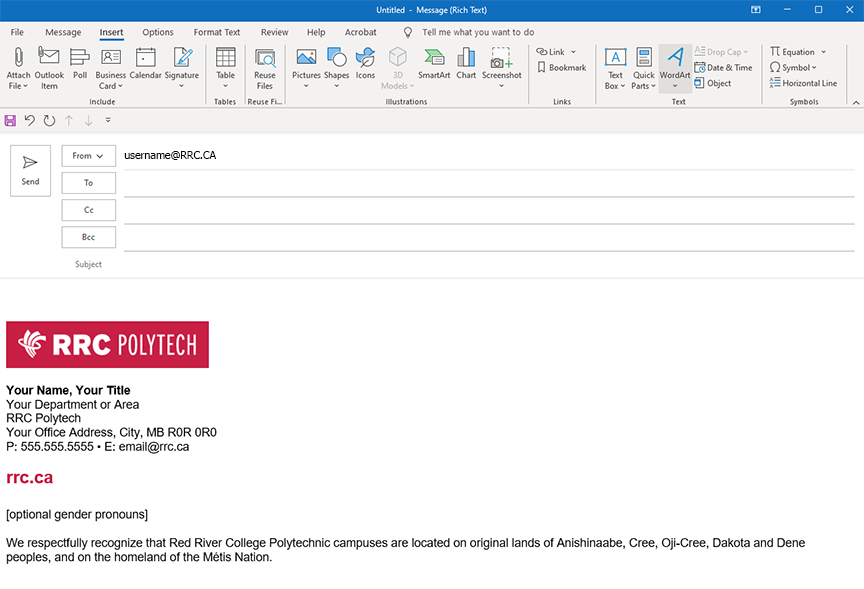Click the Attach File icon
This screenshot has width=864, height=589.
pyautogui.click(x=18, y=60)
